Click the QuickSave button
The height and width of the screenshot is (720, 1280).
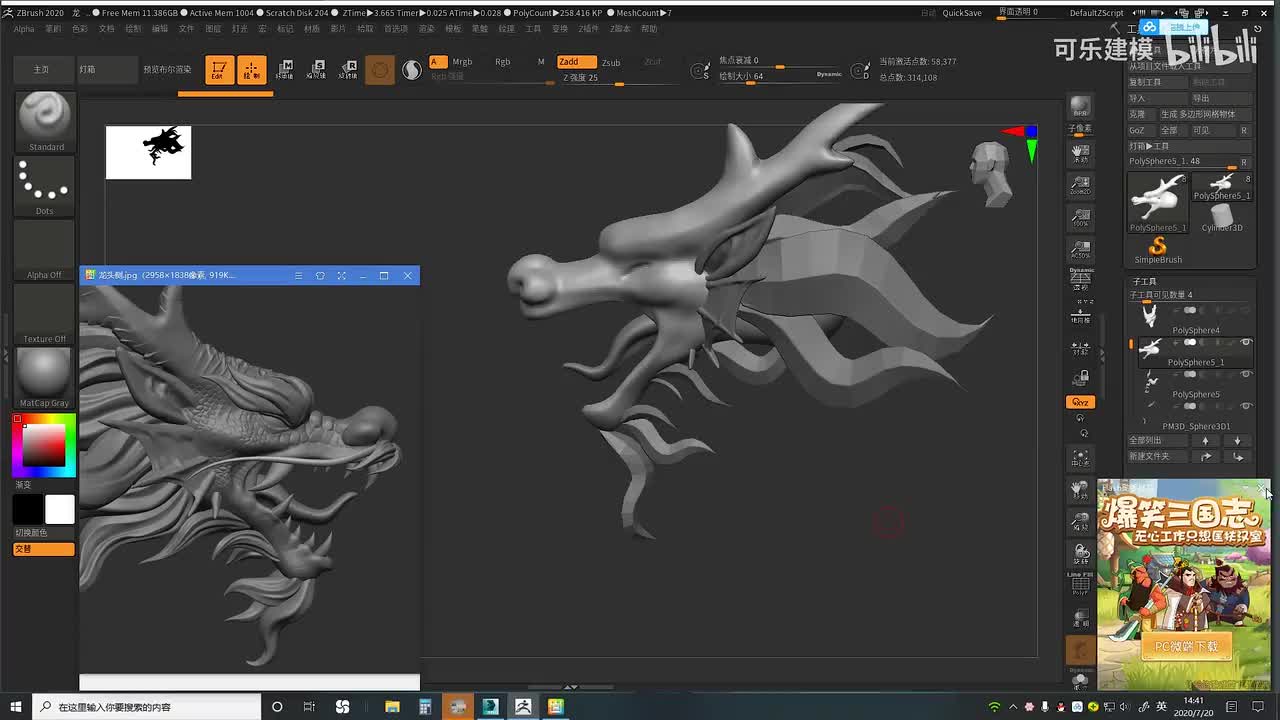(962, 13)
